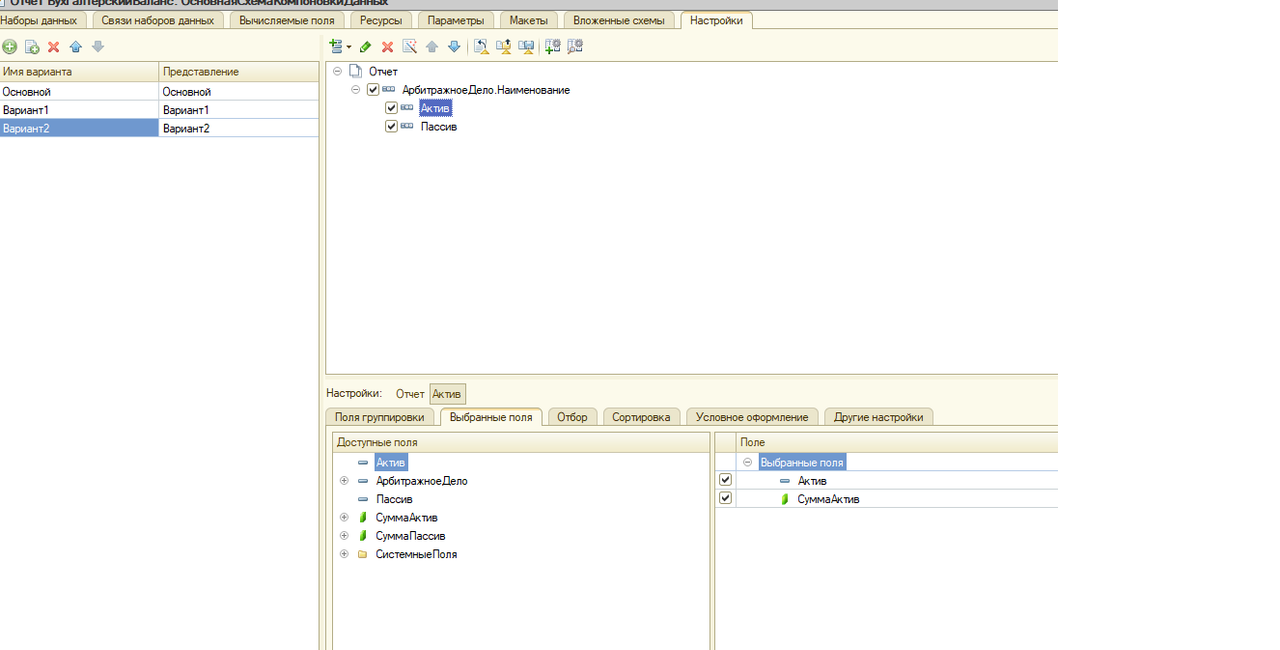Click the last structure toolbar settings icon

pyautogui.click(x=575, y=46)
